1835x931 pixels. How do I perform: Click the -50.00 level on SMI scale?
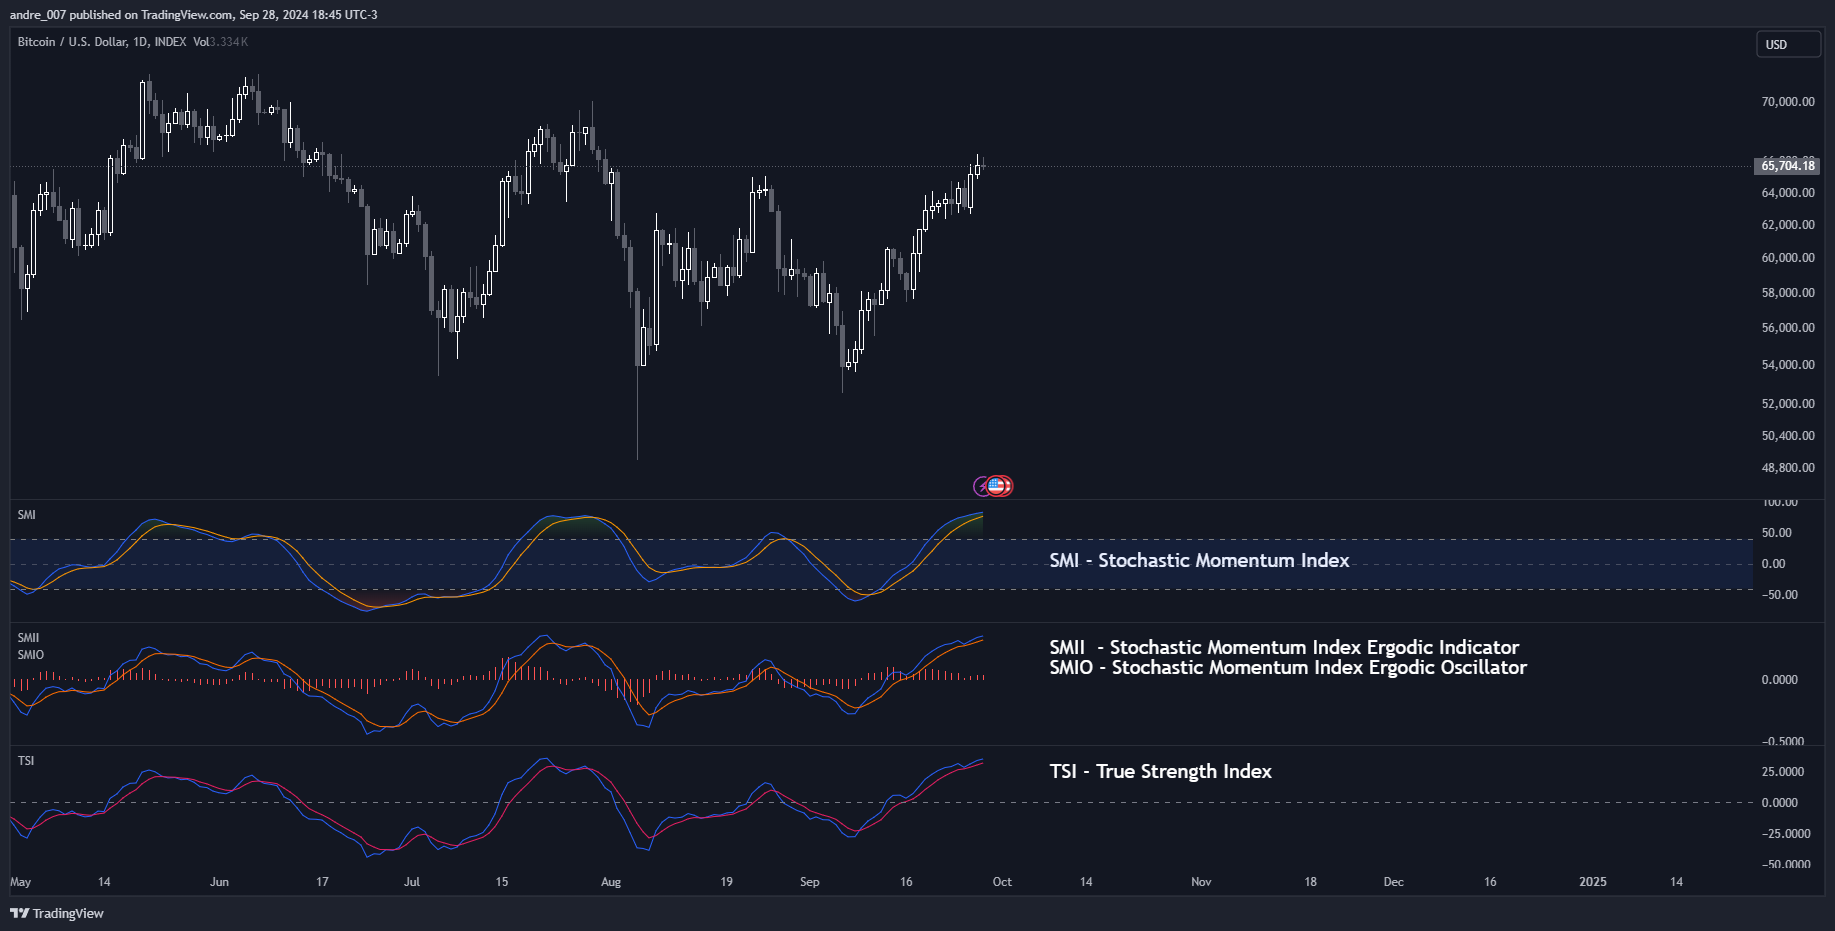(x=1779, y=595)
